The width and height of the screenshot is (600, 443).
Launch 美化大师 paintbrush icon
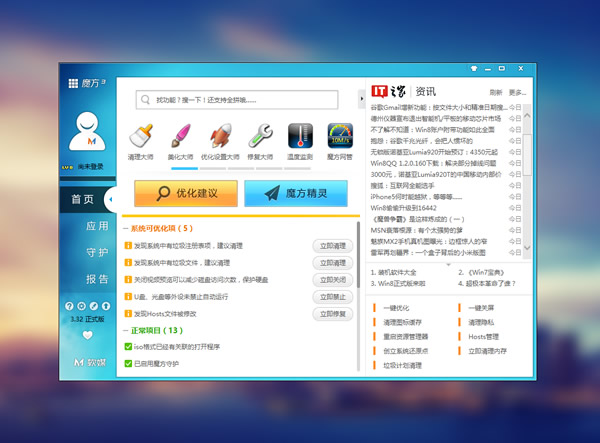(180, 136)
